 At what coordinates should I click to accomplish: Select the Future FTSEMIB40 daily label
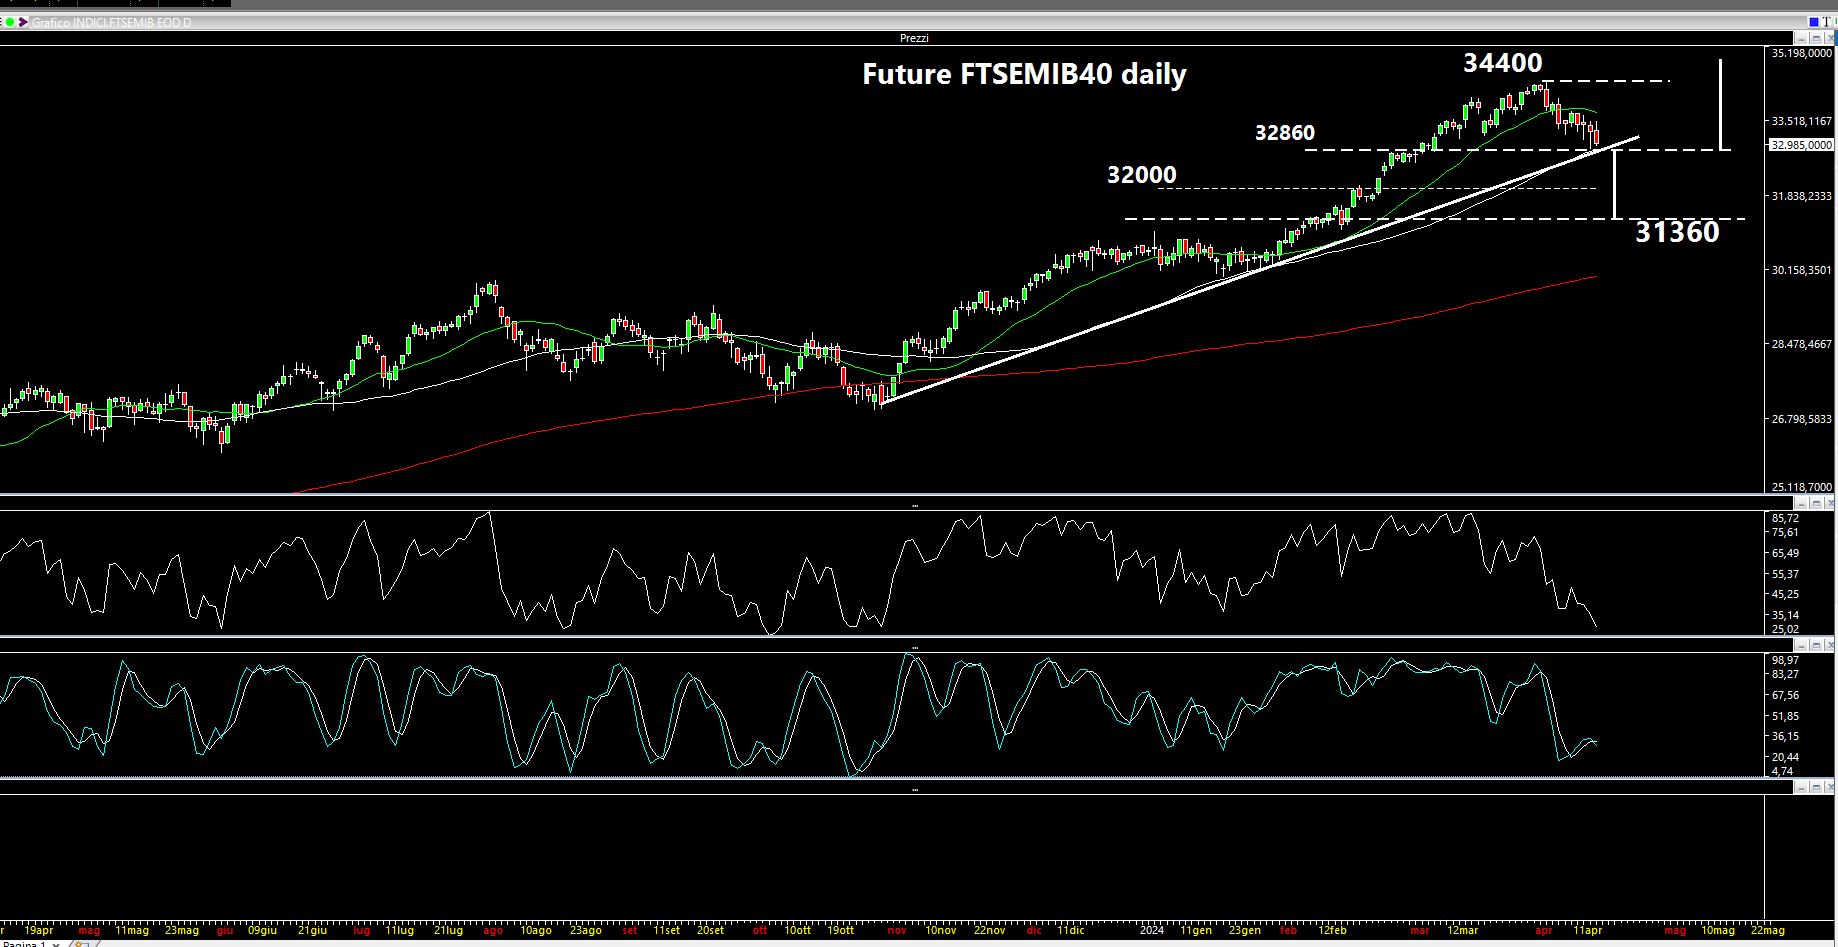point(1024,74)
